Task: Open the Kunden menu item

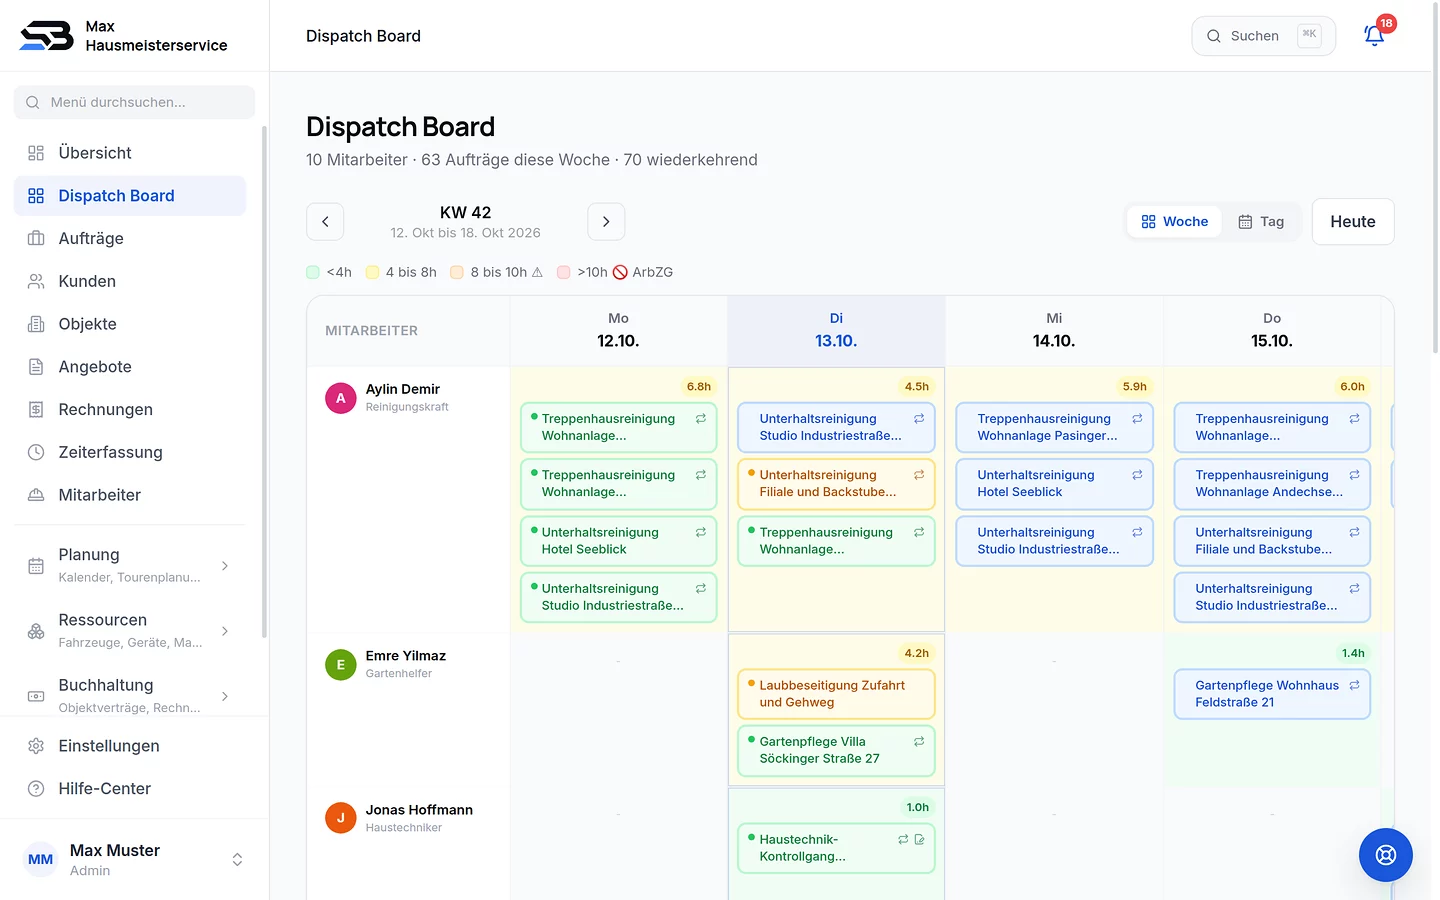Action: (x=130, y=281)
